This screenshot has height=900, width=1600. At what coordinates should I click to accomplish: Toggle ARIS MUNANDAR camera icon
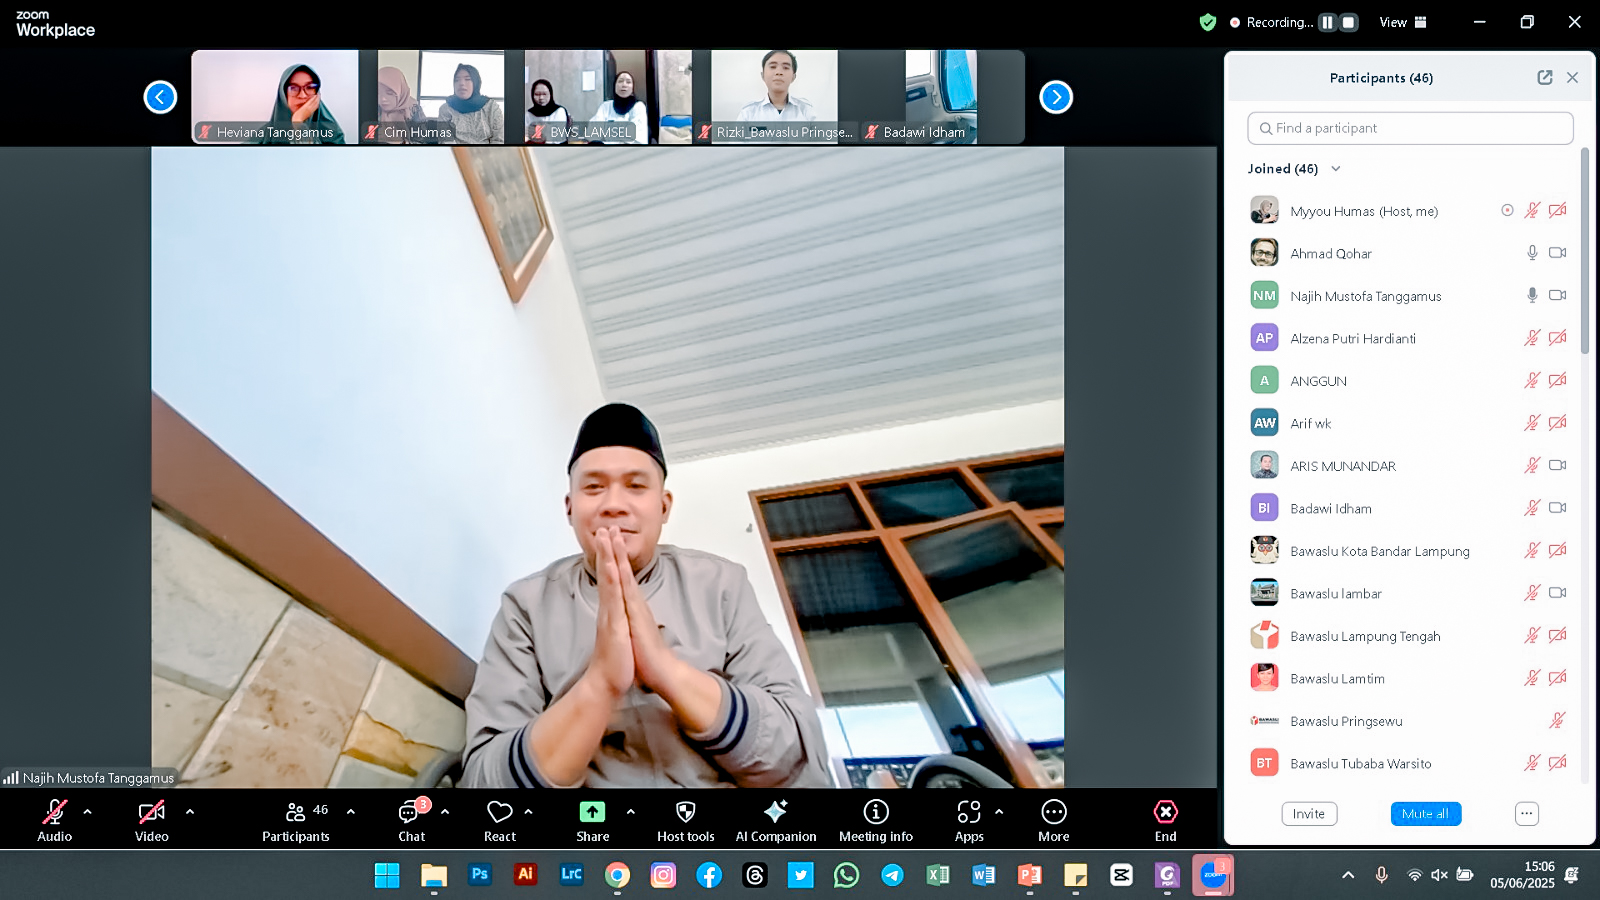pos(1557,465)
